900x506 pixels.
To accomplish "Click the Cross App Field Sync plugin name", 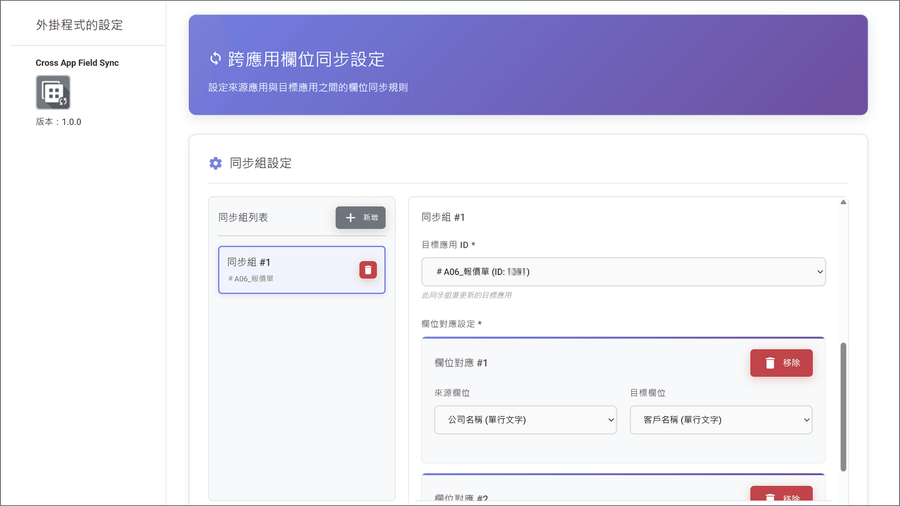I will click(x=77, y=63).
